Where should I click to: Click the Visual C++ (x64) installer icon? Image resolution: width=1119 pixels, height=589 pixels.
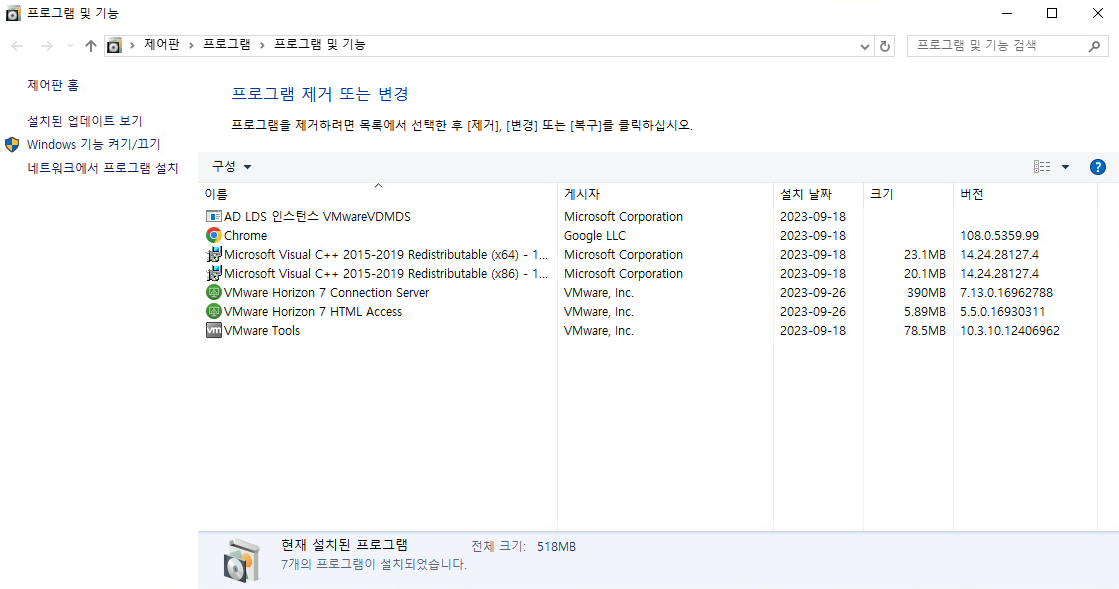point(213,254)
